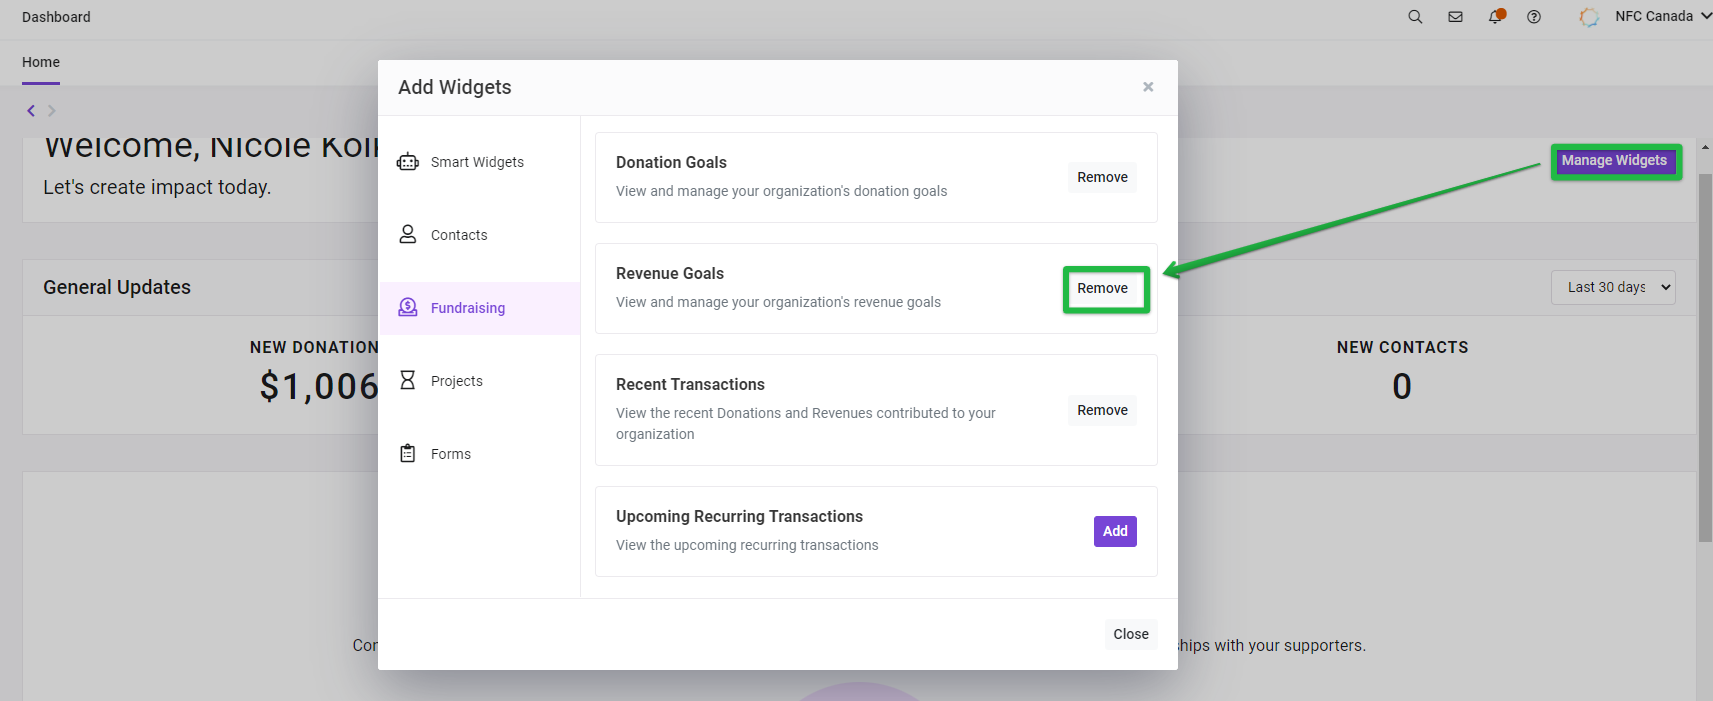Screen dimensions: 1713x701
Task: Click the Fundraising hand-coin icon
Action: pyautogui.click(x=408, y=307)
